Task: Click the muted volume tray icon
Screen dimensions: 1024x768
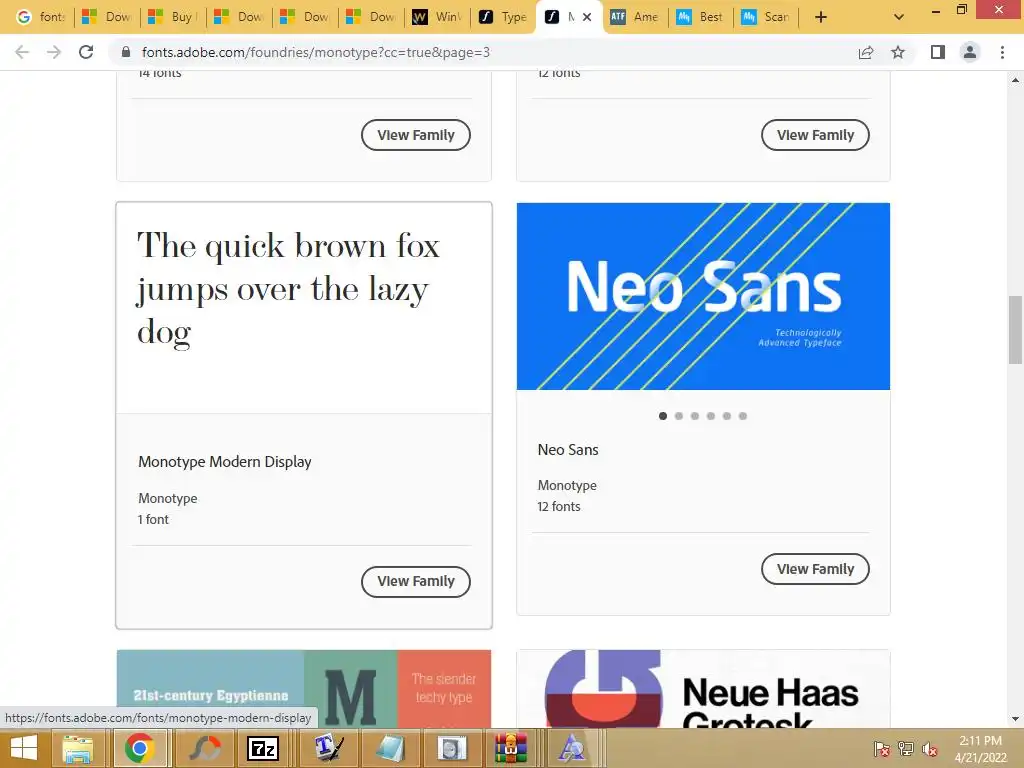Action: point(930,749)
